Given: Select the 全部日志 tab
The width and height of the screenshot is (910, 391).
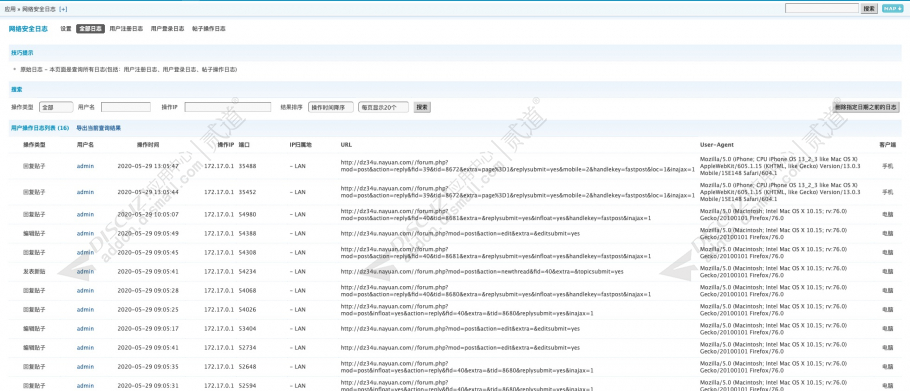Looking at the screenshot, I should (91, 28).
